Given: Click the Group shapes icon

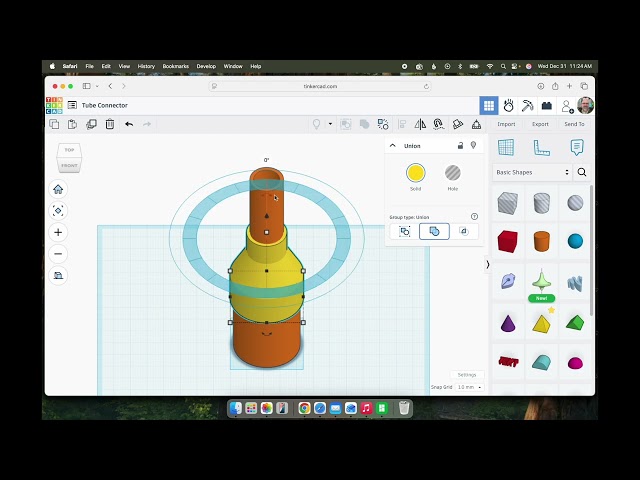Looking at the screenshot, I should coord(346,124).
